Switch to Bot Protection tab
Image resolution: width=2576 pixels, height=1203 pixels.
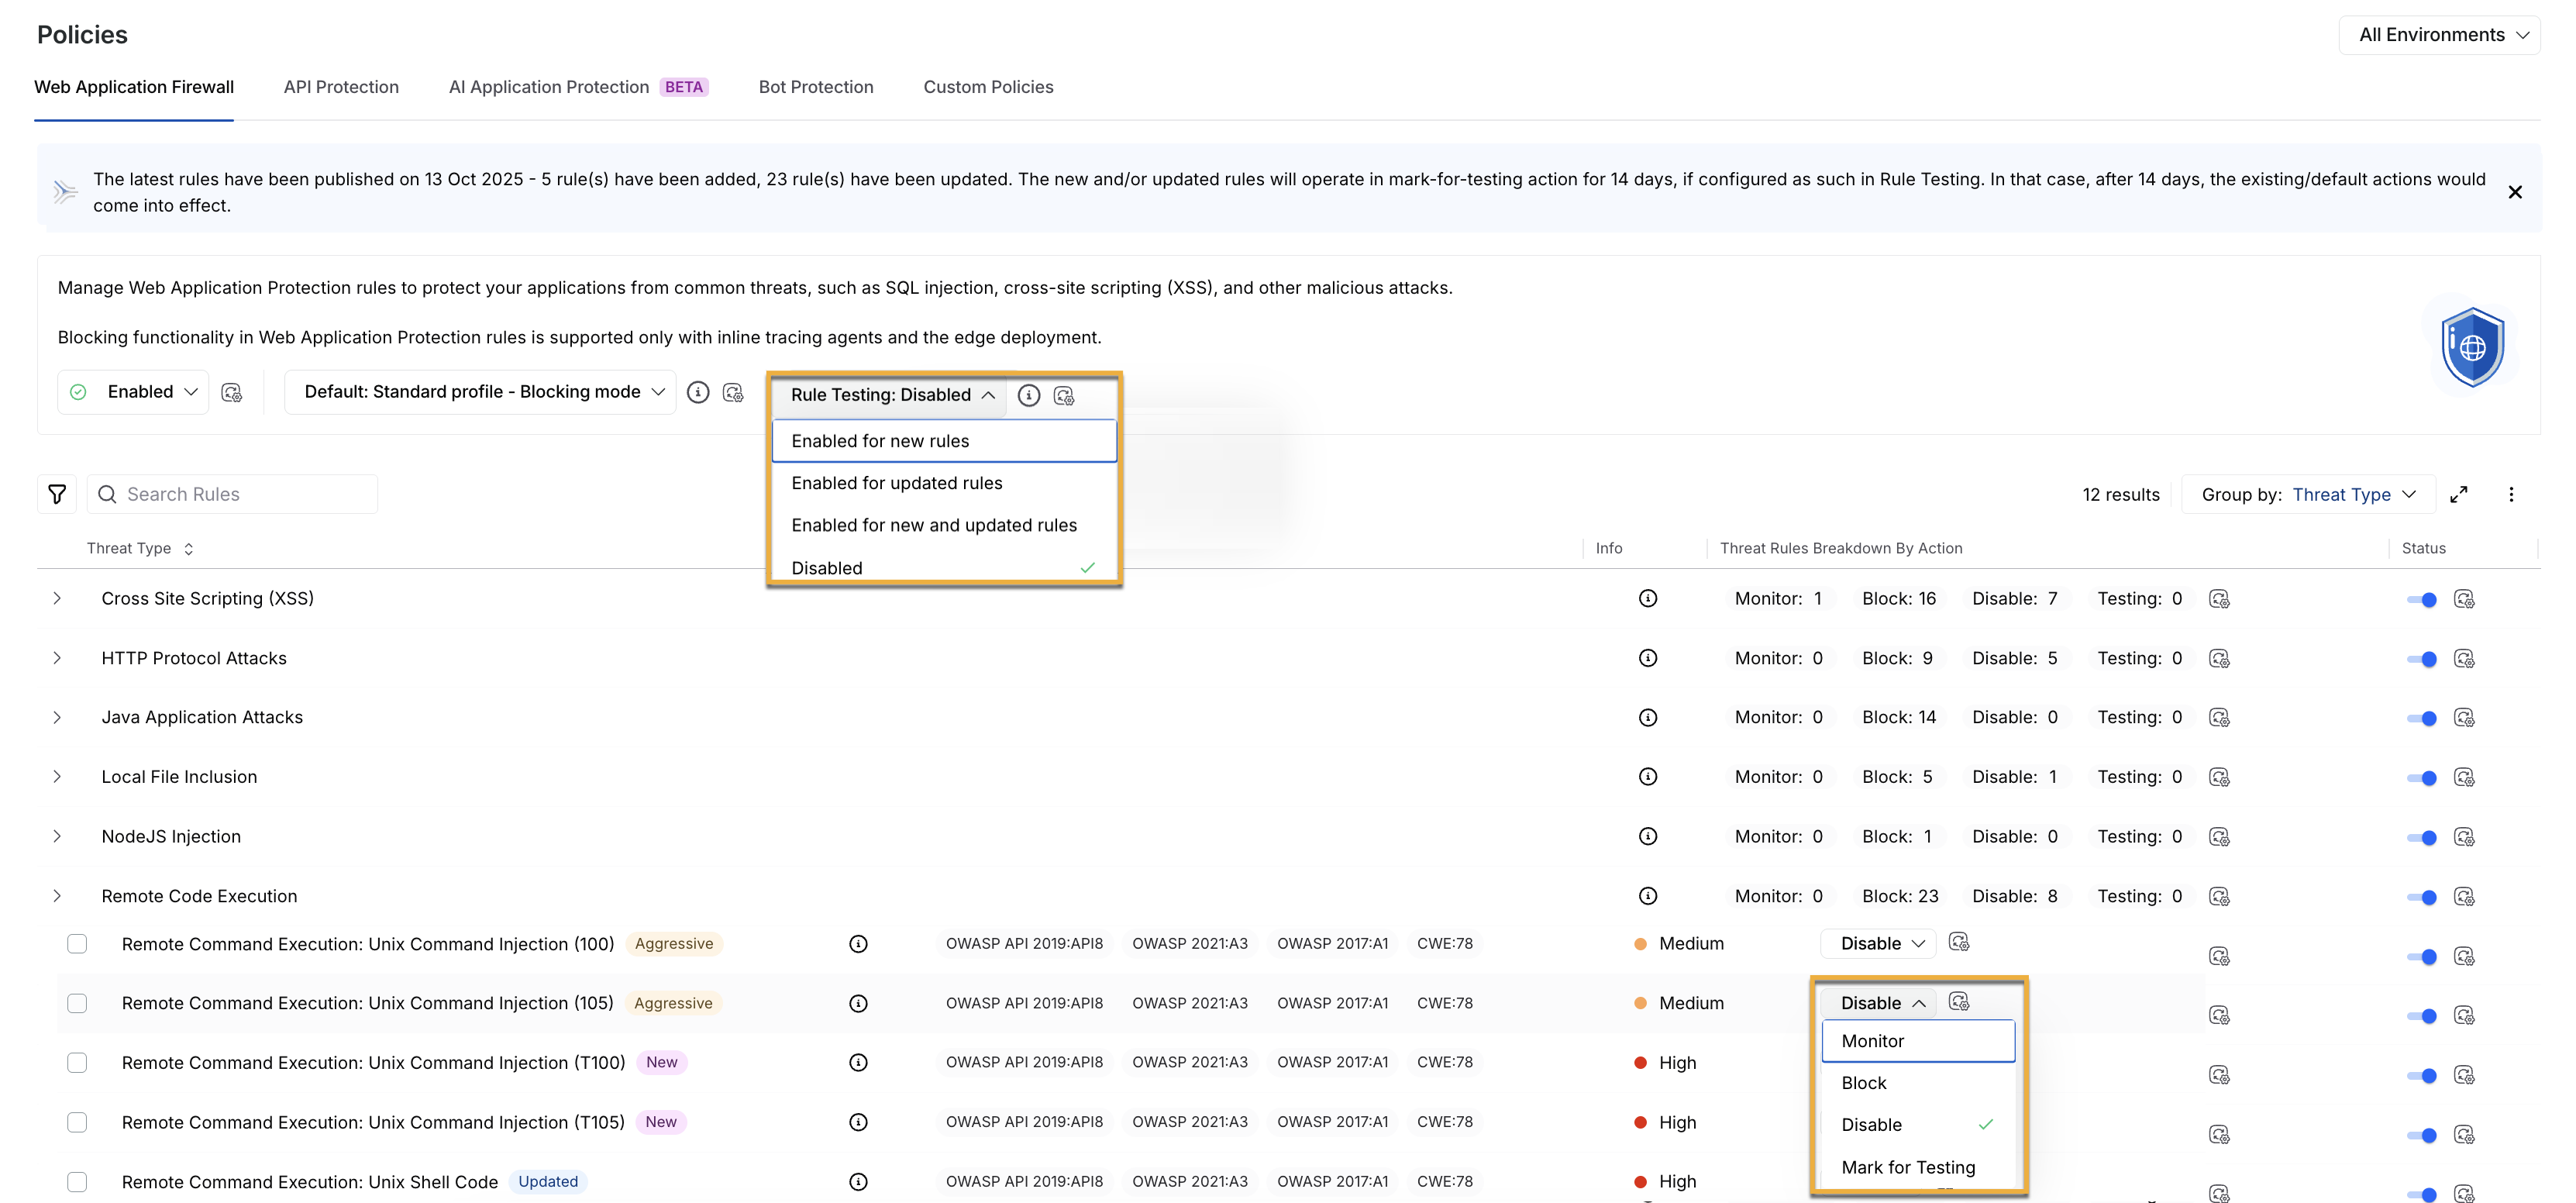pyautogui.click(x=816, y=87)
